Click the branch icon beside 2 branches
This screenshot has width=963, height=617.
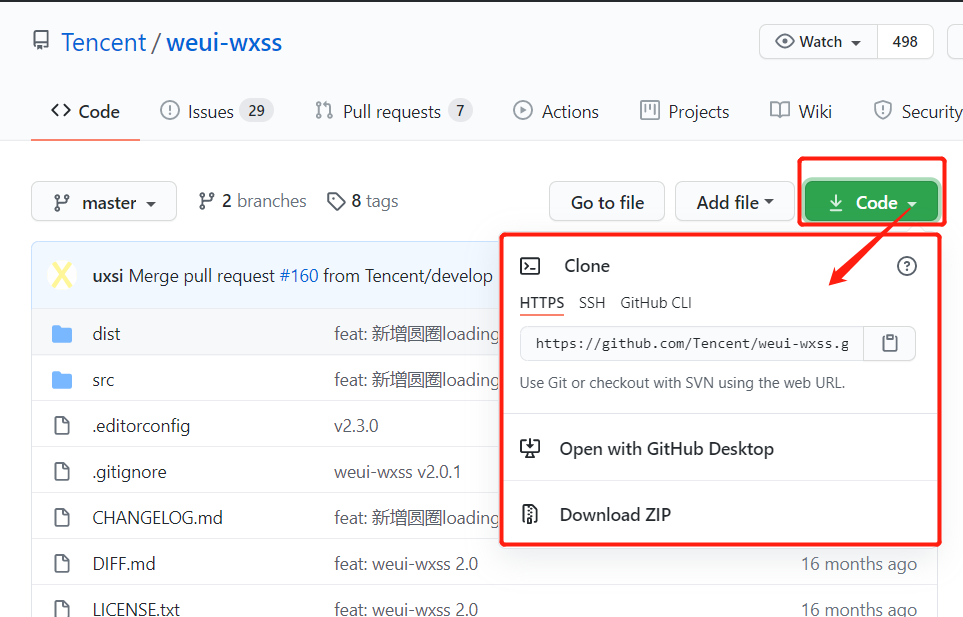(206, 201)
